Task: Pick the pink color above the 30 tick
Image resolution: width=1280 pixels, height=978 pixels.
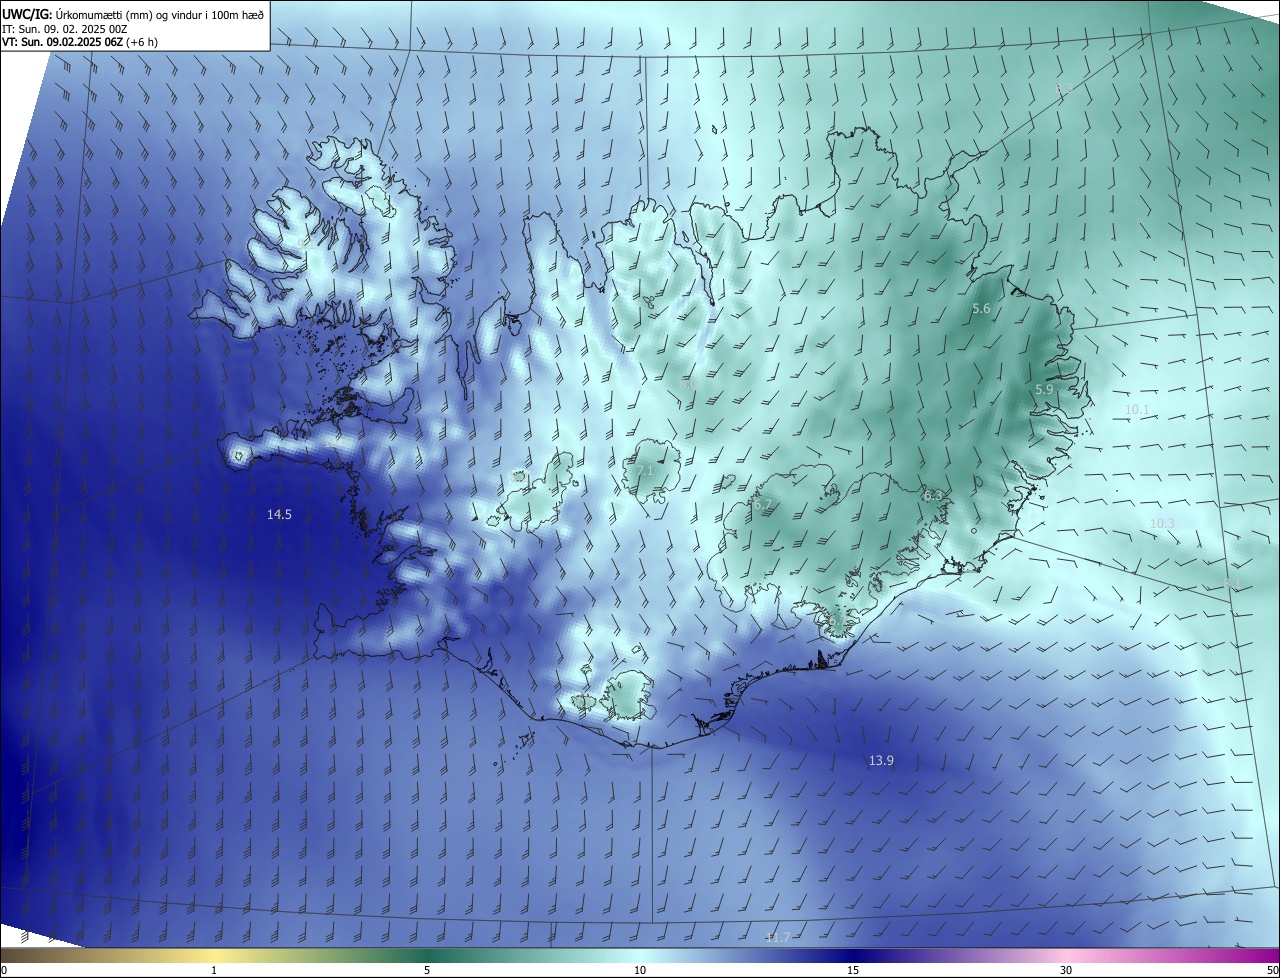Action: [1066, 956]
